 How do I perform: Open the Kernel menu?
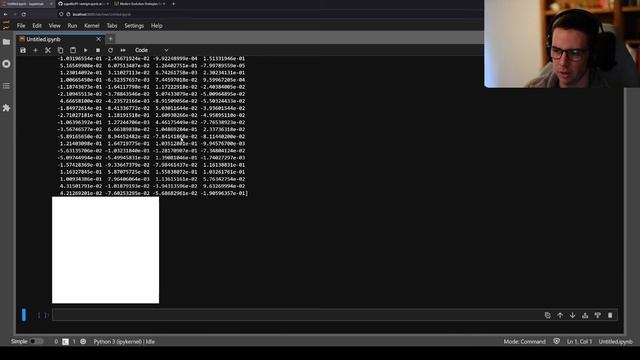91,26
